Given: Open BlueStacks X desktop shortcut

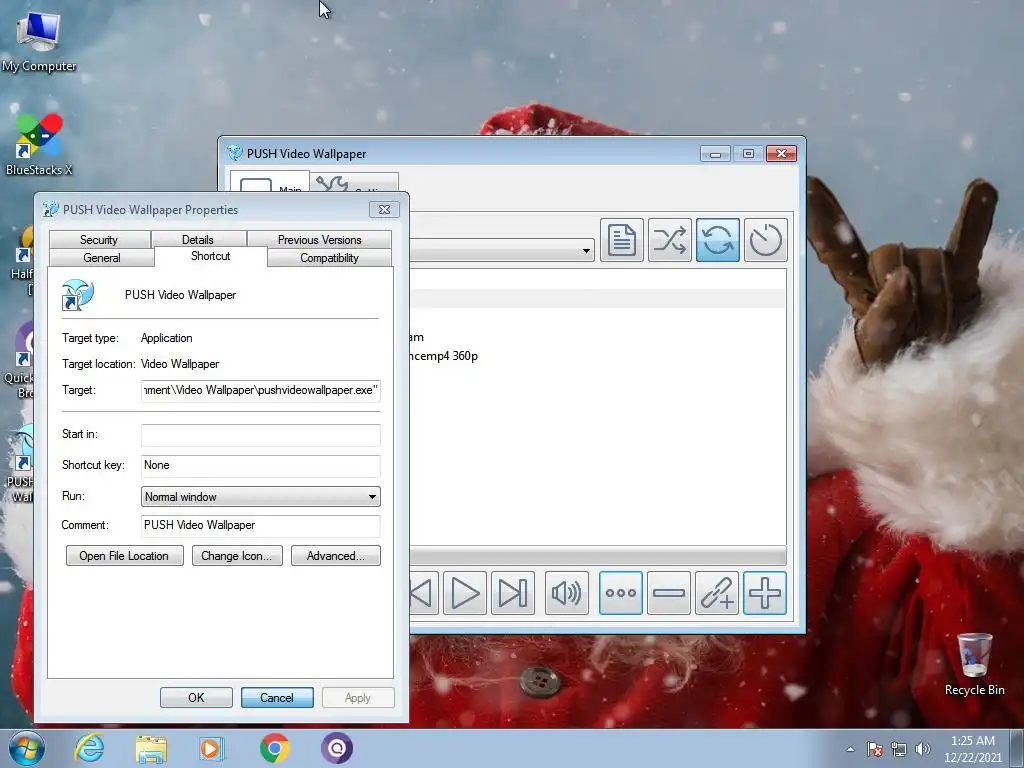Looking at the screenshot, I should pyautogui.click(x=39, y=145).
